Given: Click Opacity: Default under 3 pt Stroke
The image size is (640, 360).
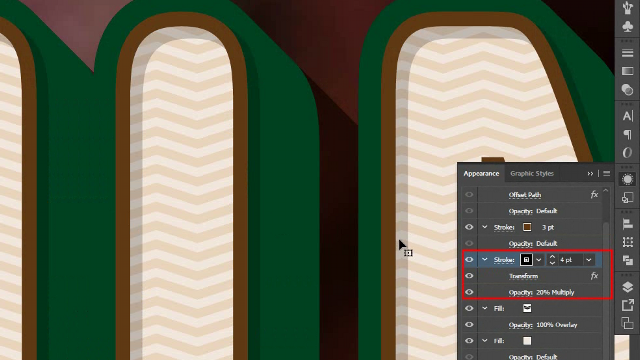Looking at the screenshot, I should (533, 244).
